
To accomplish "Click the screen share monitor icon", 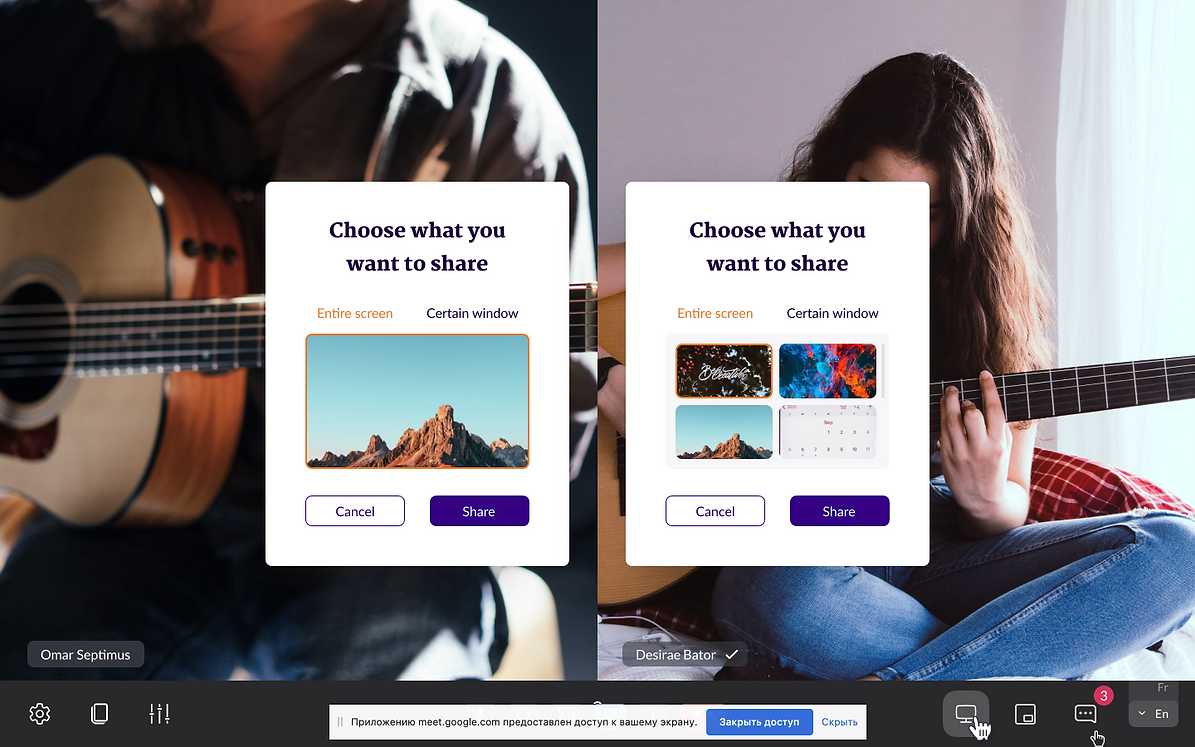I will (966, 713).
